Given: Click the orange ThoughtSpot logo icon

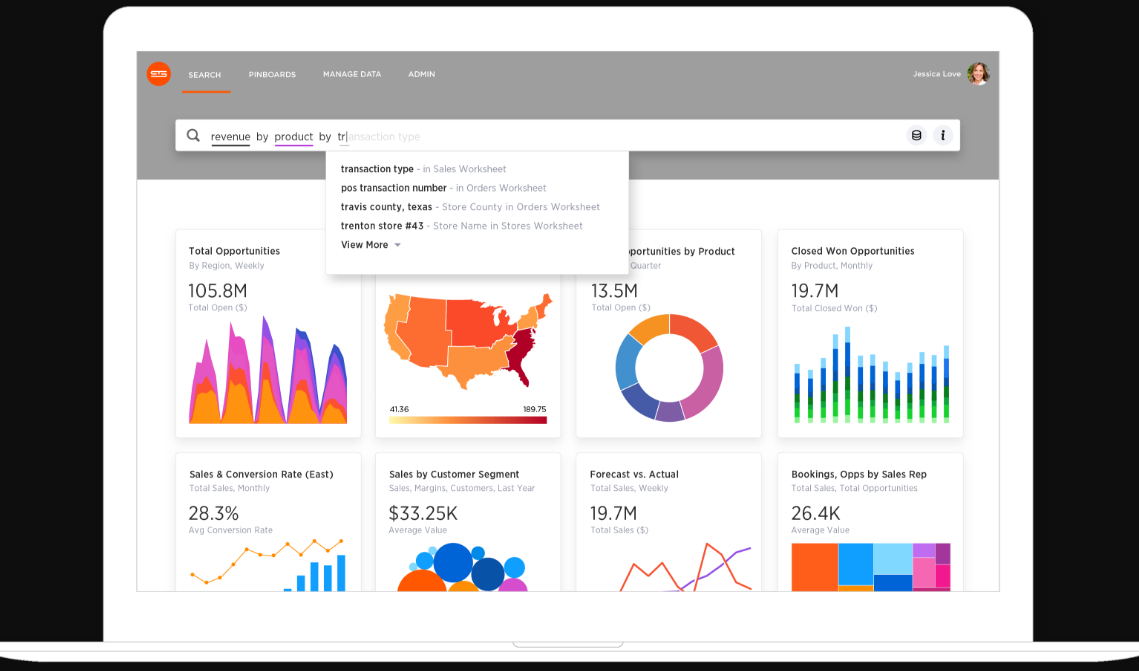Looking at the screenshot, I should [159, 74].
